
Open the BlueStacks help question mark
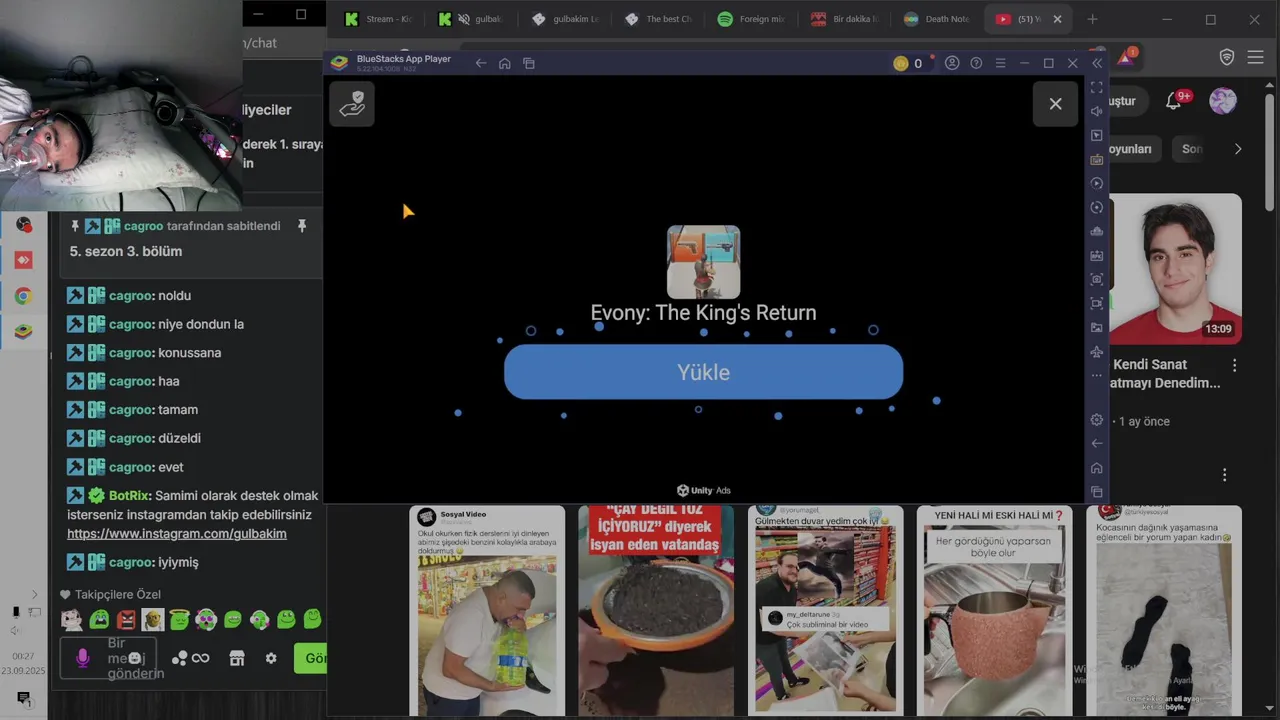pyautogui.click(x=976, y=63)
